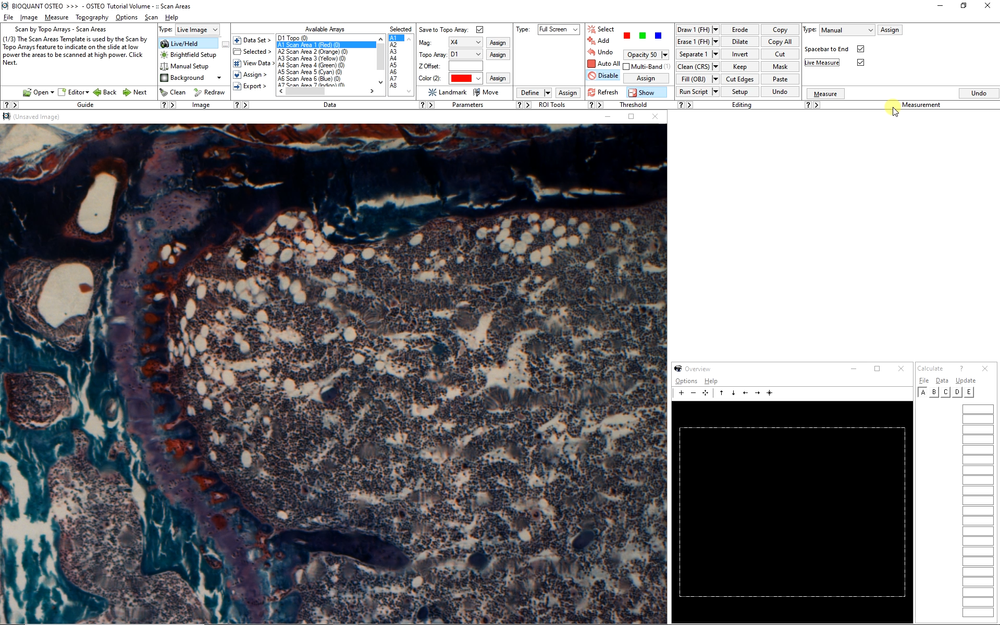The height and width of the screenshot is (625, 1000).
Task: Uncheck the Live Measure checkbox
Action: pos(861,62)
